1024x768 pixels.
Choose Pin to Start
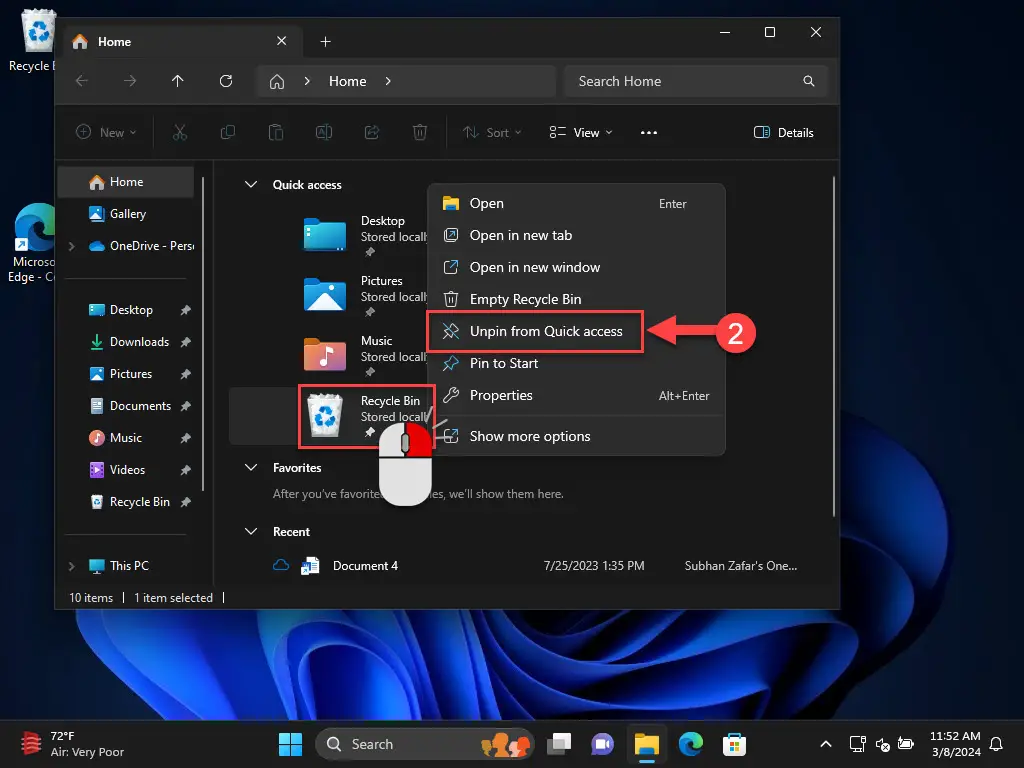point(576,364)
